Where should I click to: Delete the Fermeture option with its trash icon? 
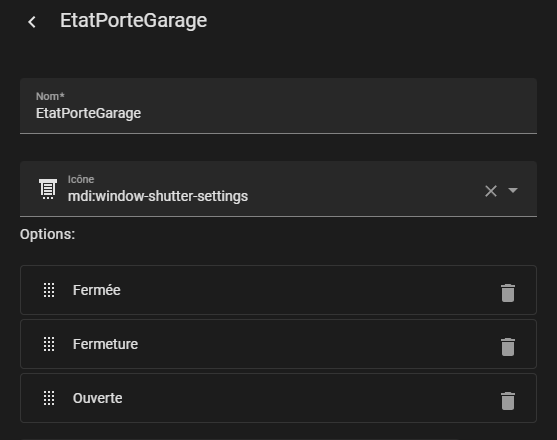[x=508, y=347]
